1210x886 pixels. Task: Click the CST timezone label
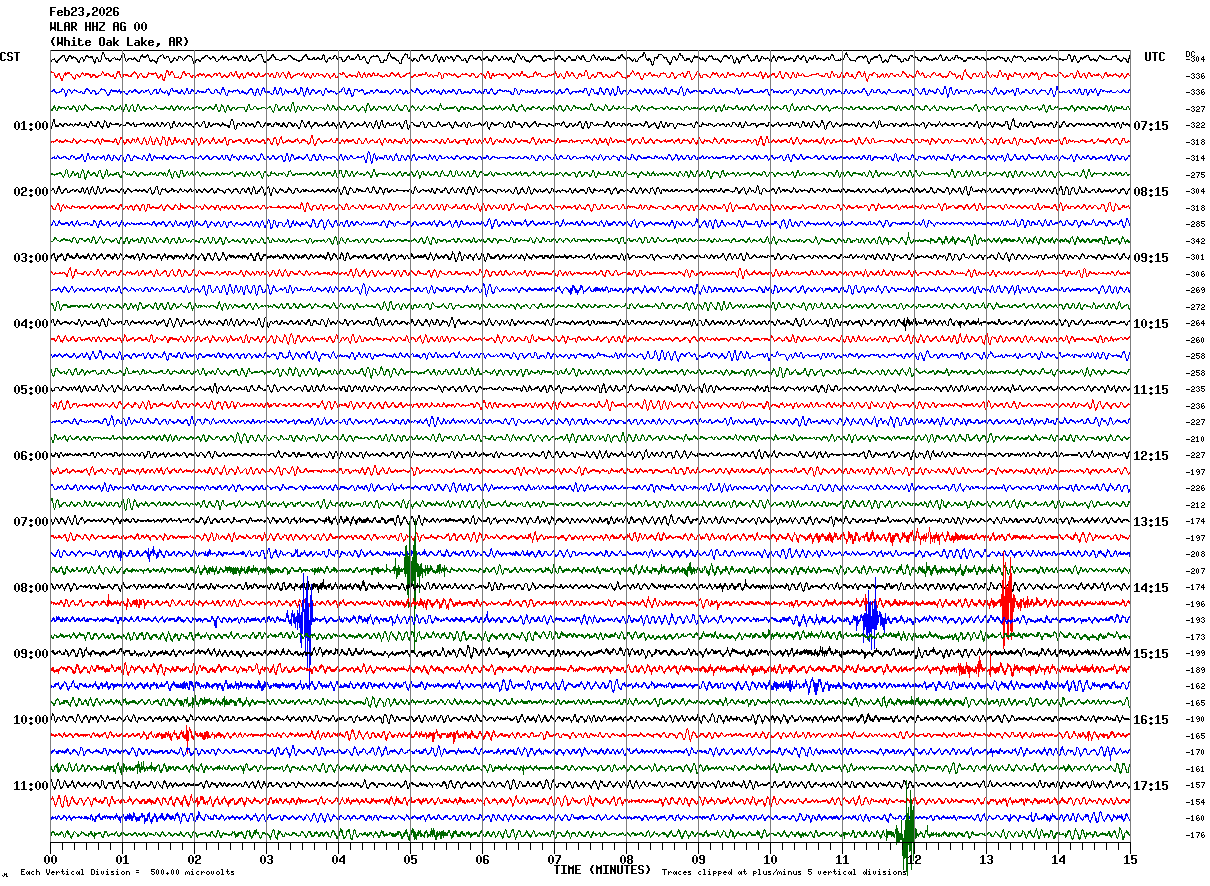pyautogui.click(x=10, y=57)
